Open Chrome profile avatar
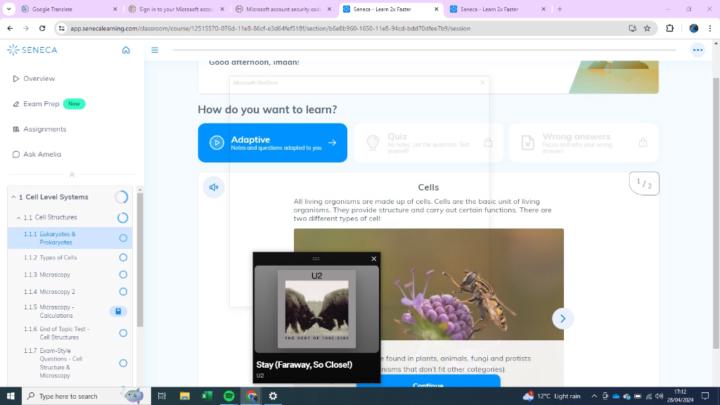The height and width of the screenshot is (405, 720). click(693, 28)
